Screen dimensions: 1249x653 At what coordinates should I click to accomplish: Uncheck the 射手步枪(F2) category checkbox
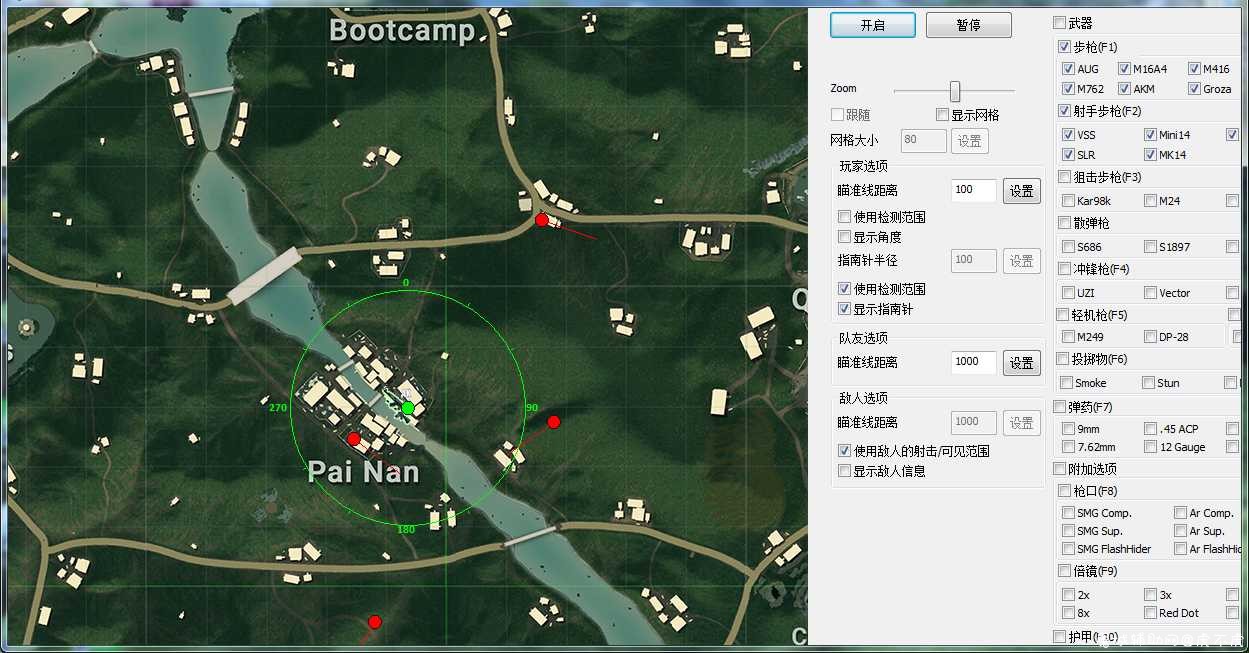point(1064,111)
